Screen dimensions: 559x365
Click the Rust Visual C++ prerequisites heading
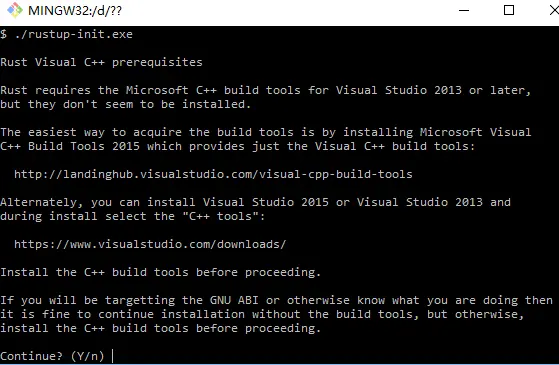[x=101, y=62]
